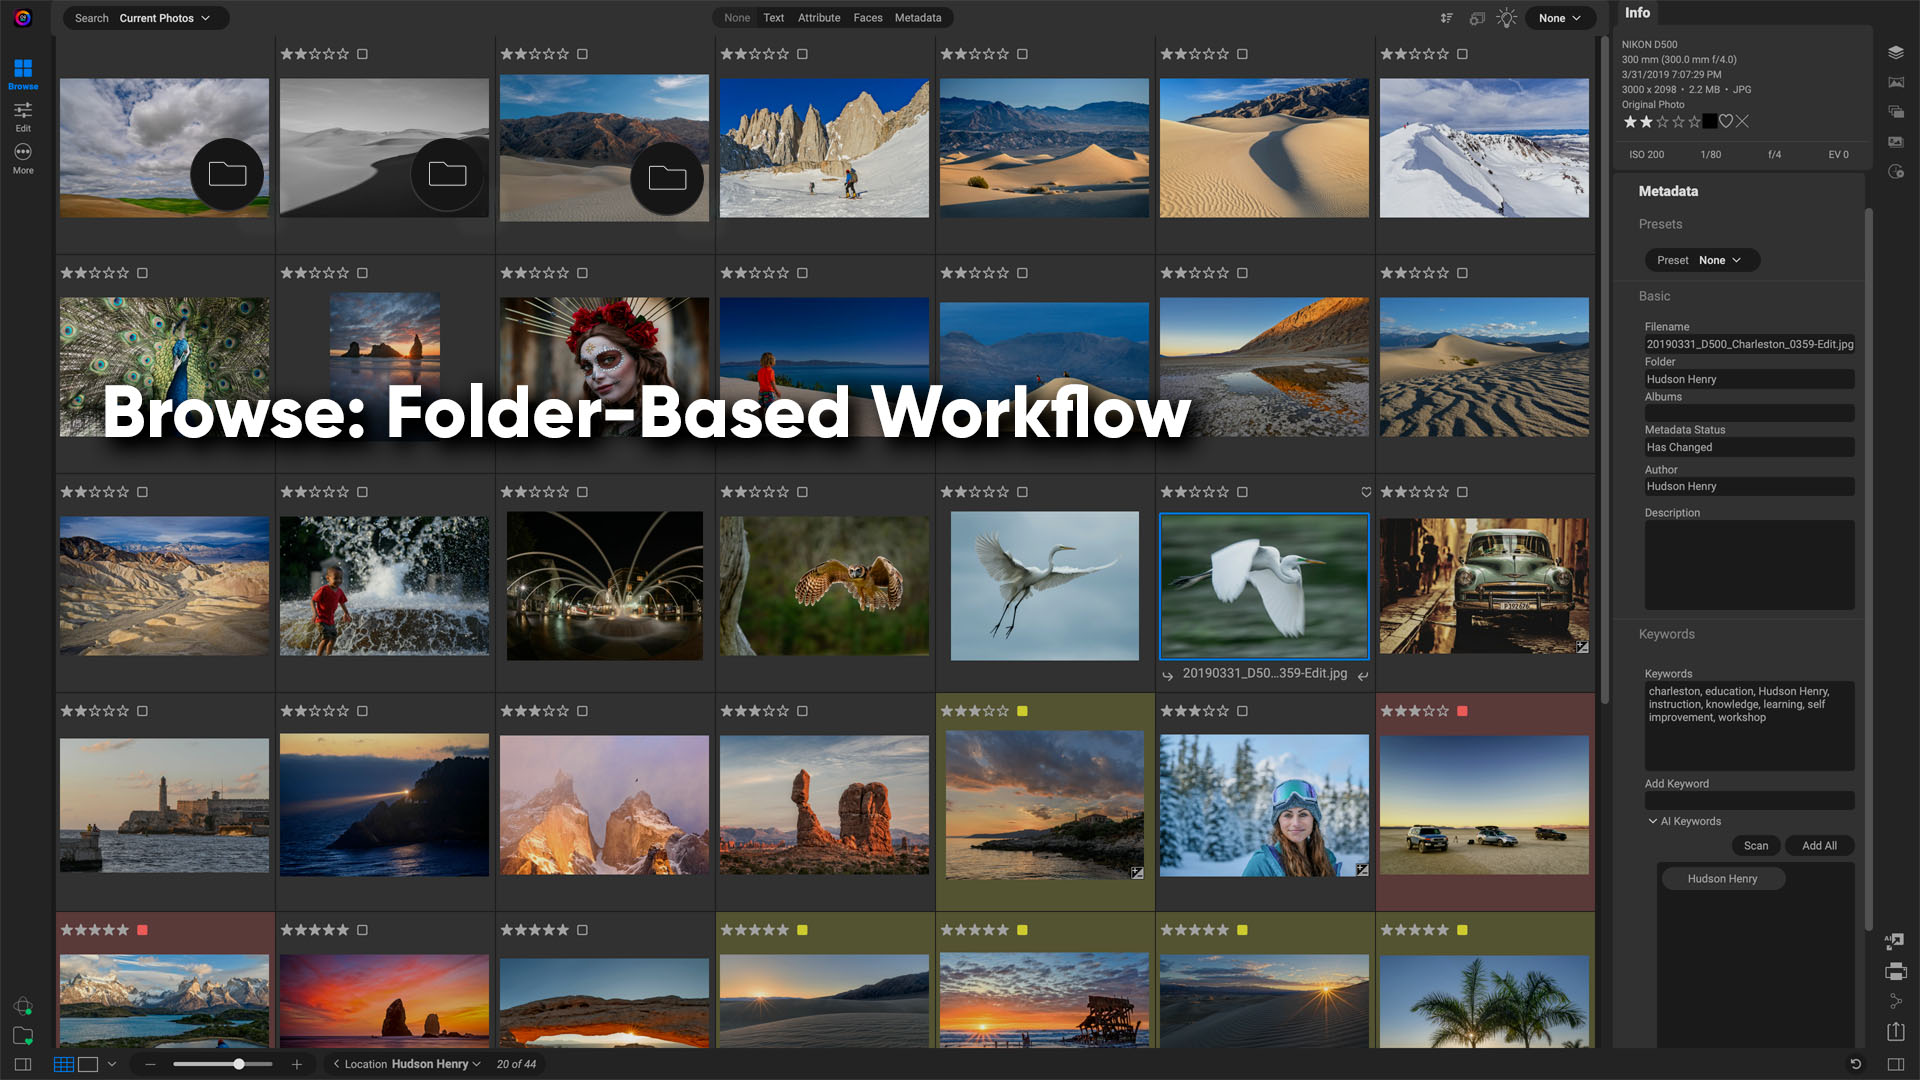This screenshot has height=1080, width=1920.
Task: Open the Layers panel icon
Action: pos(1895,52)
